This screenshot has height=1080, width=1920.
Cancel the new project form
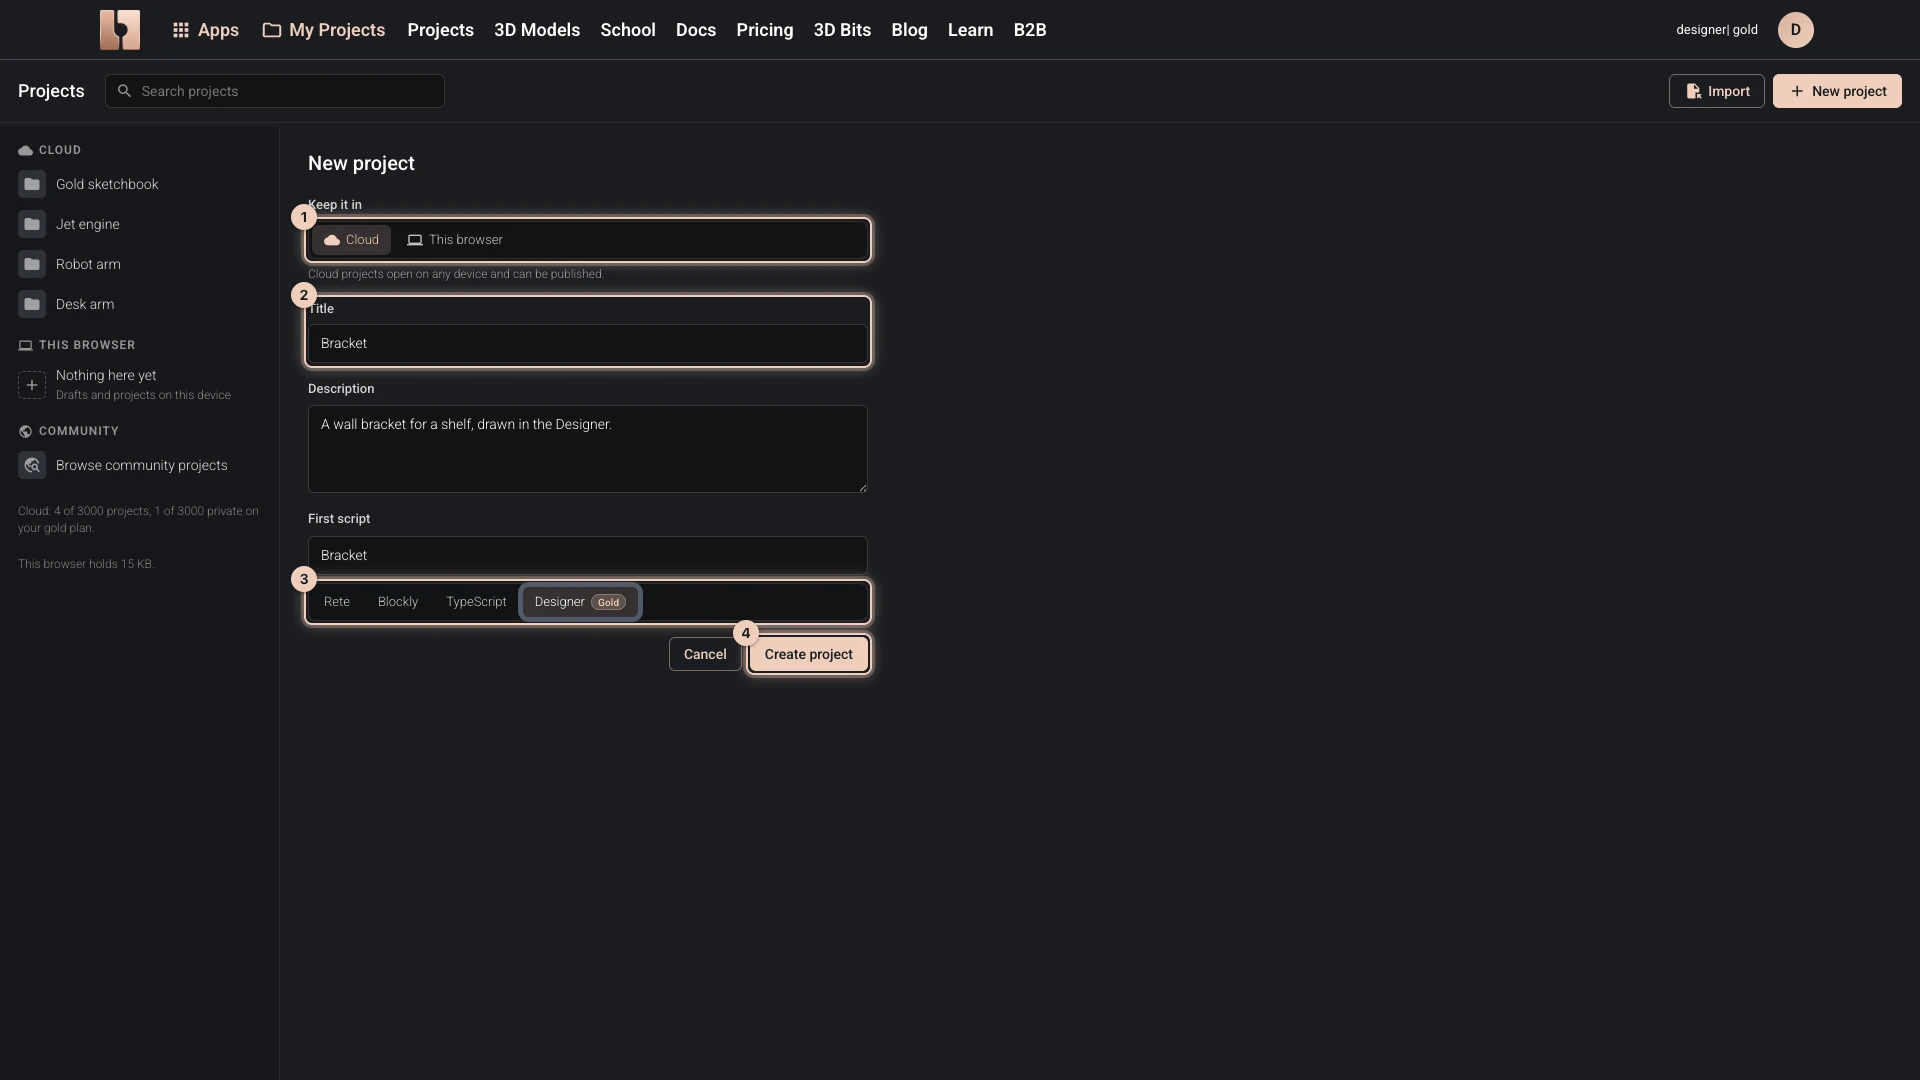(x=705, y=654)
